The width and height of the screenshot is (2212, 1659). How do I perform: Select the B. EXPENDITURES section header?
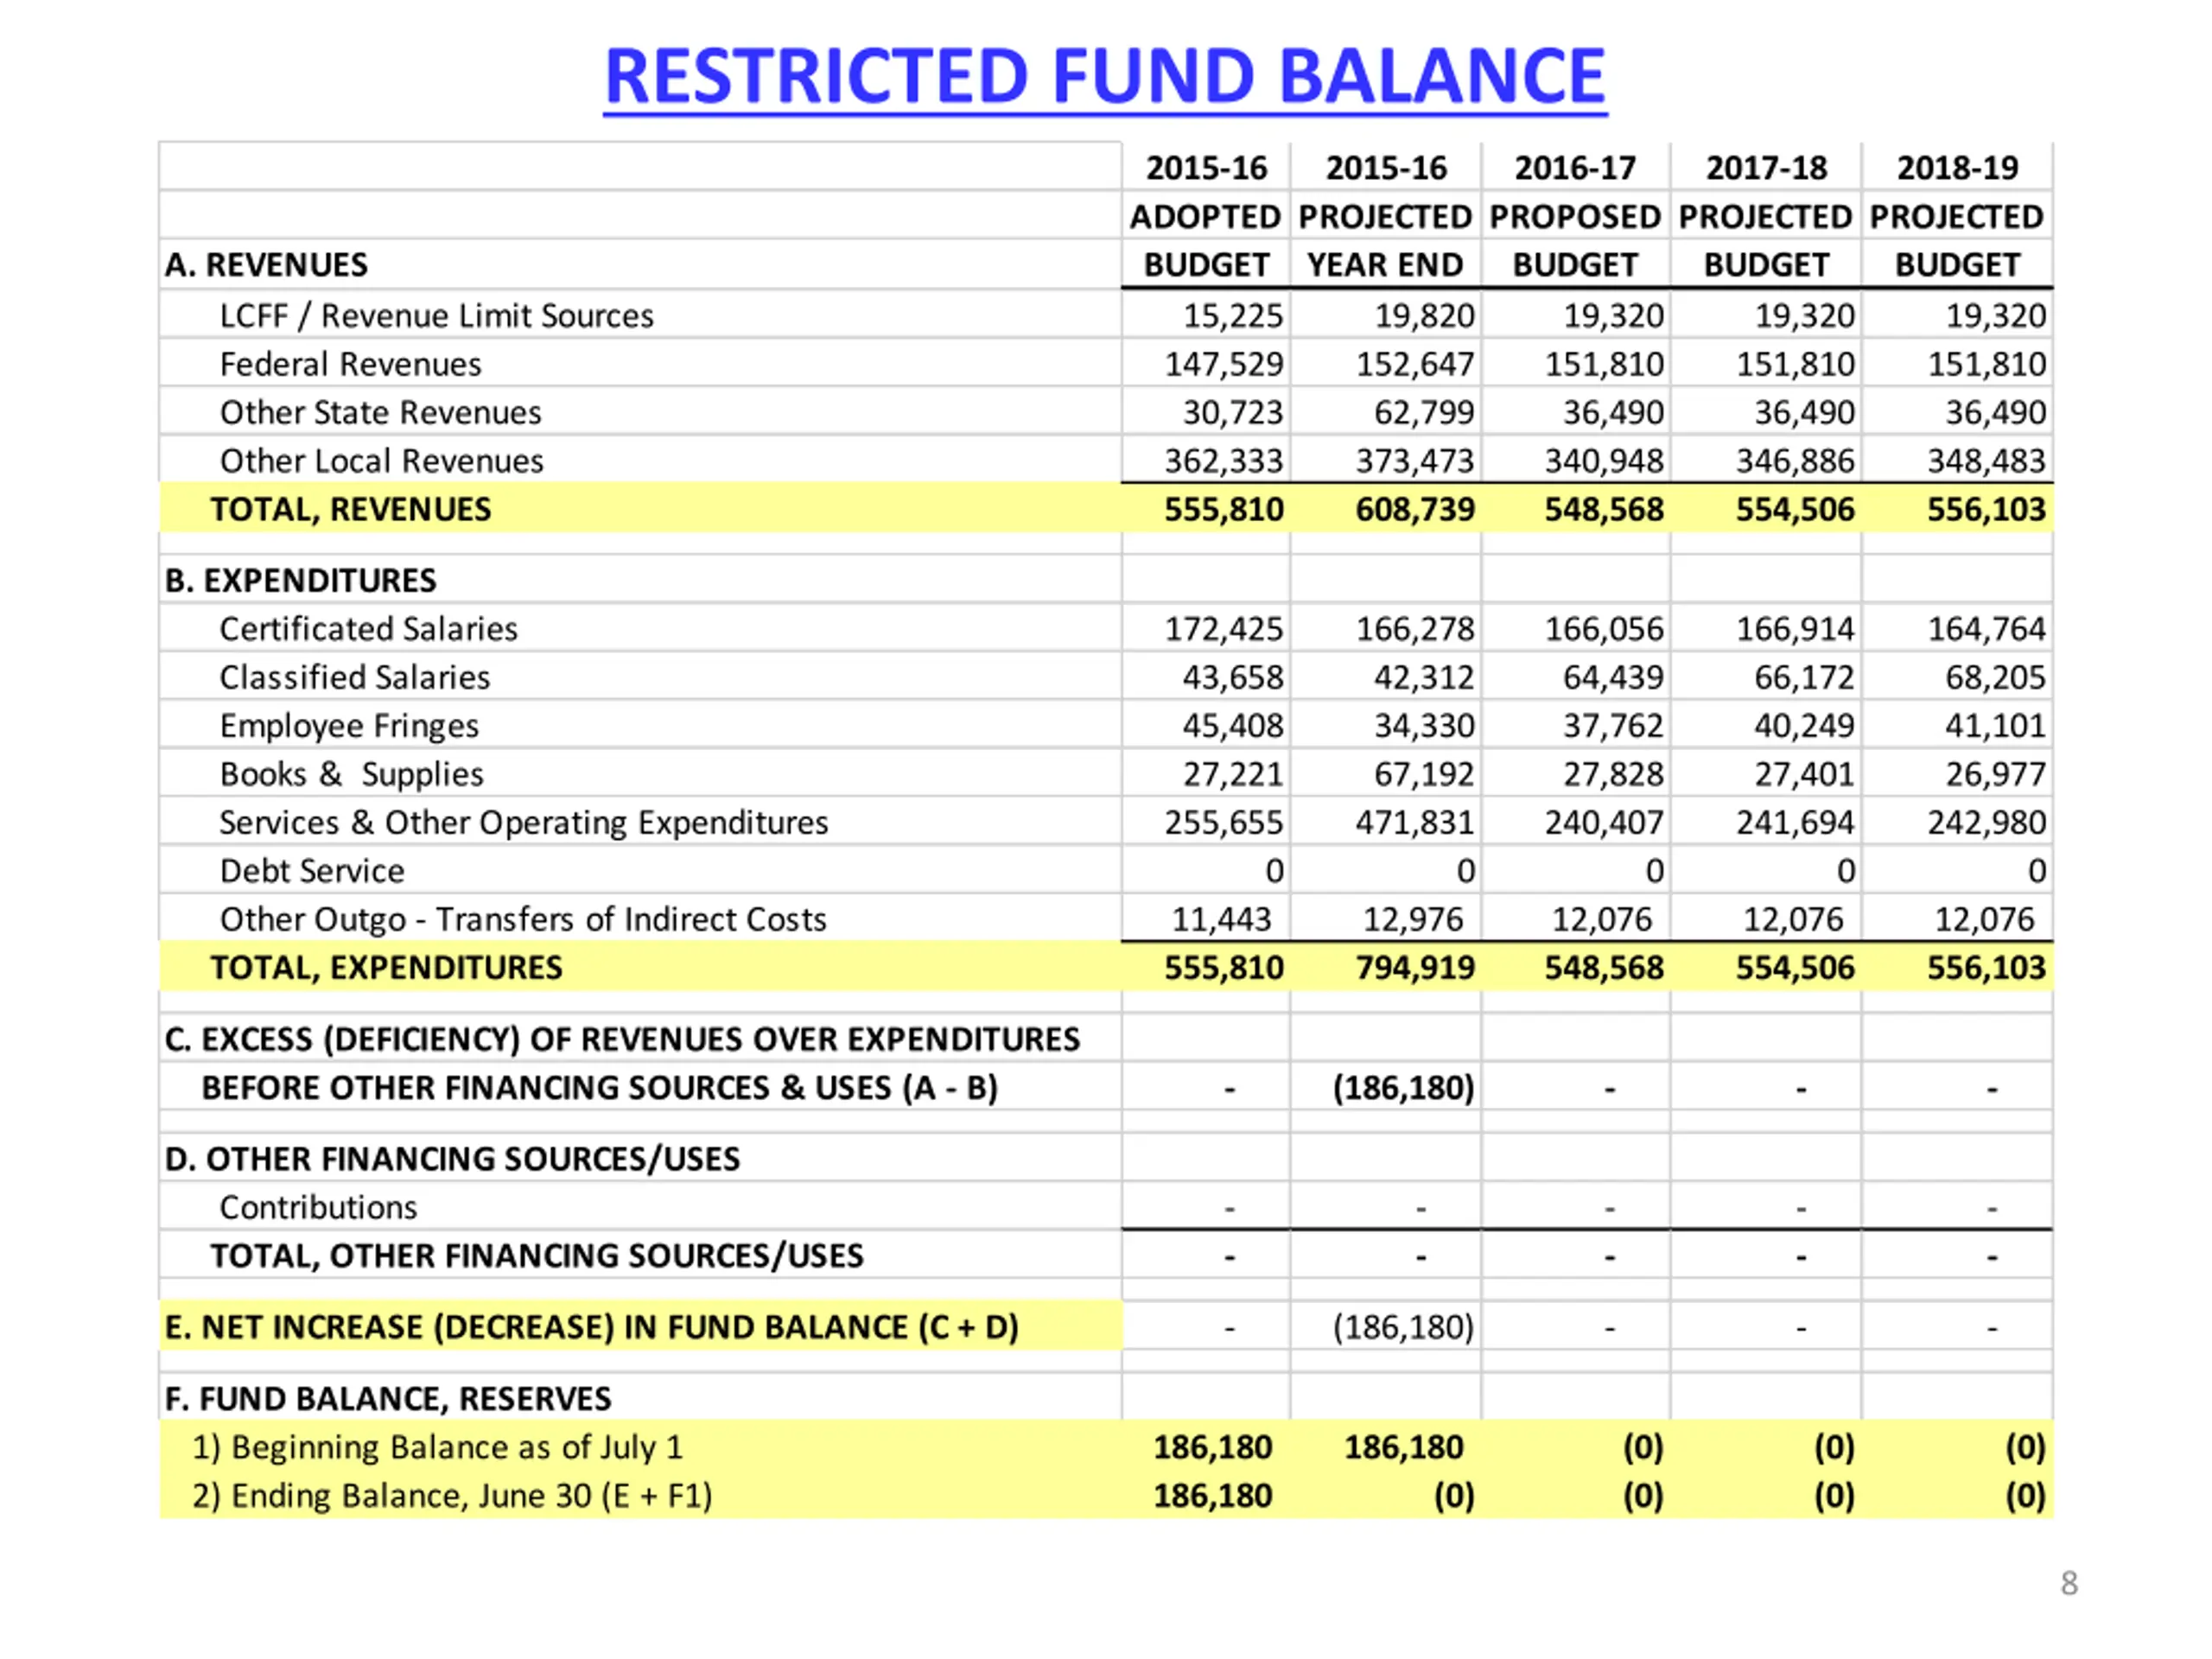300,580
